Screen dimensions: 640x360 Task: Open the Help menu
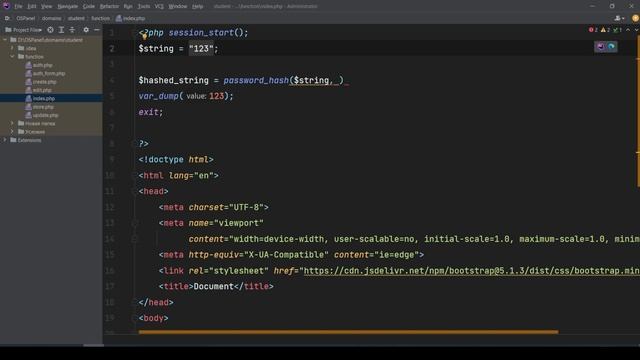pyautogui.click(x=198, y=7)
